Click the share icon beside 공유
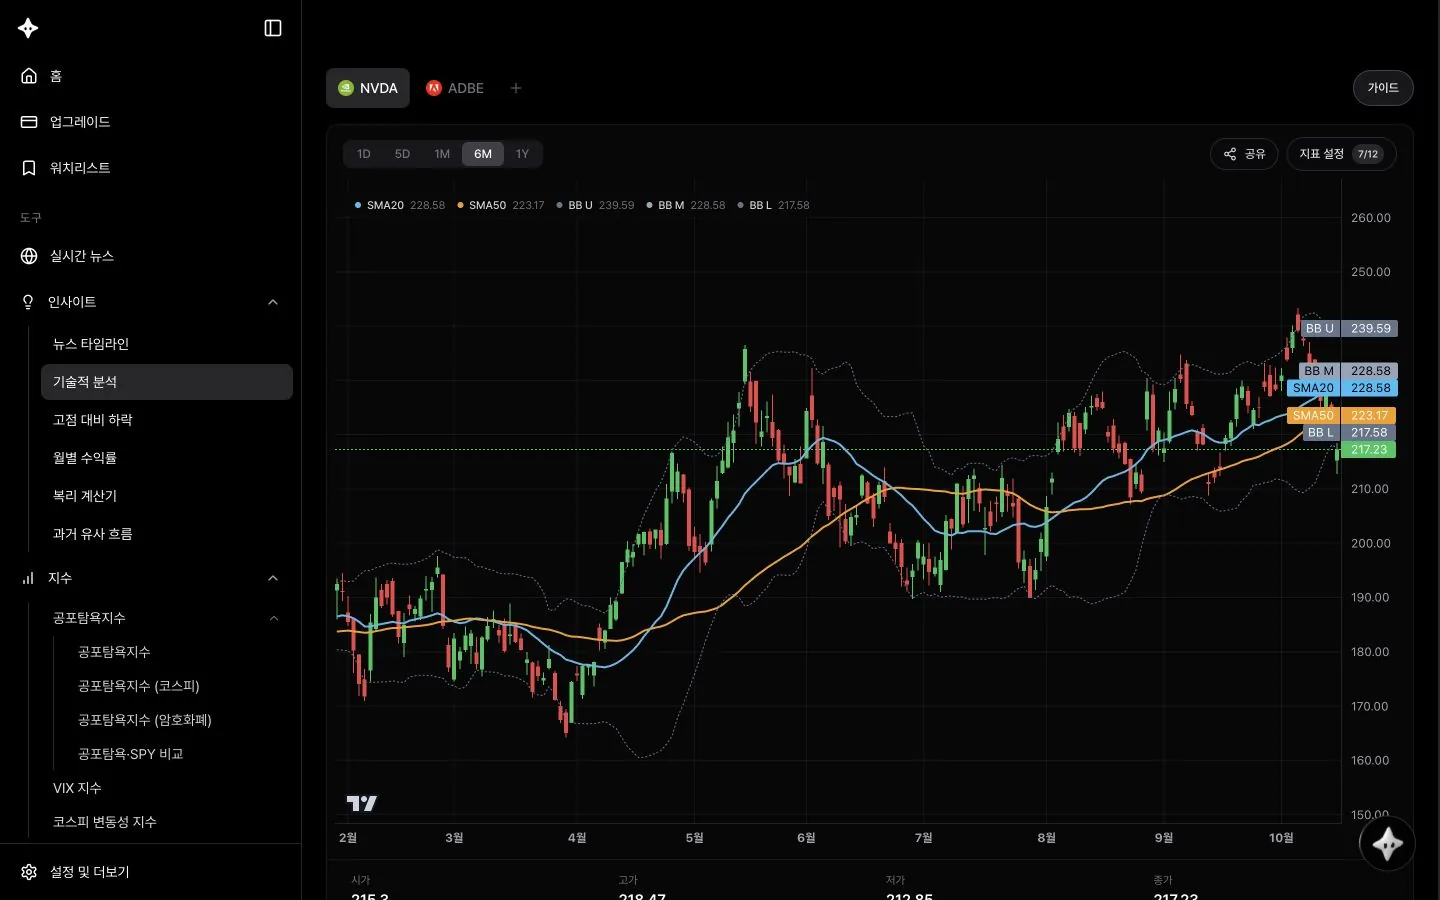Screen dimensions: 1440x900 [1230, 154]
